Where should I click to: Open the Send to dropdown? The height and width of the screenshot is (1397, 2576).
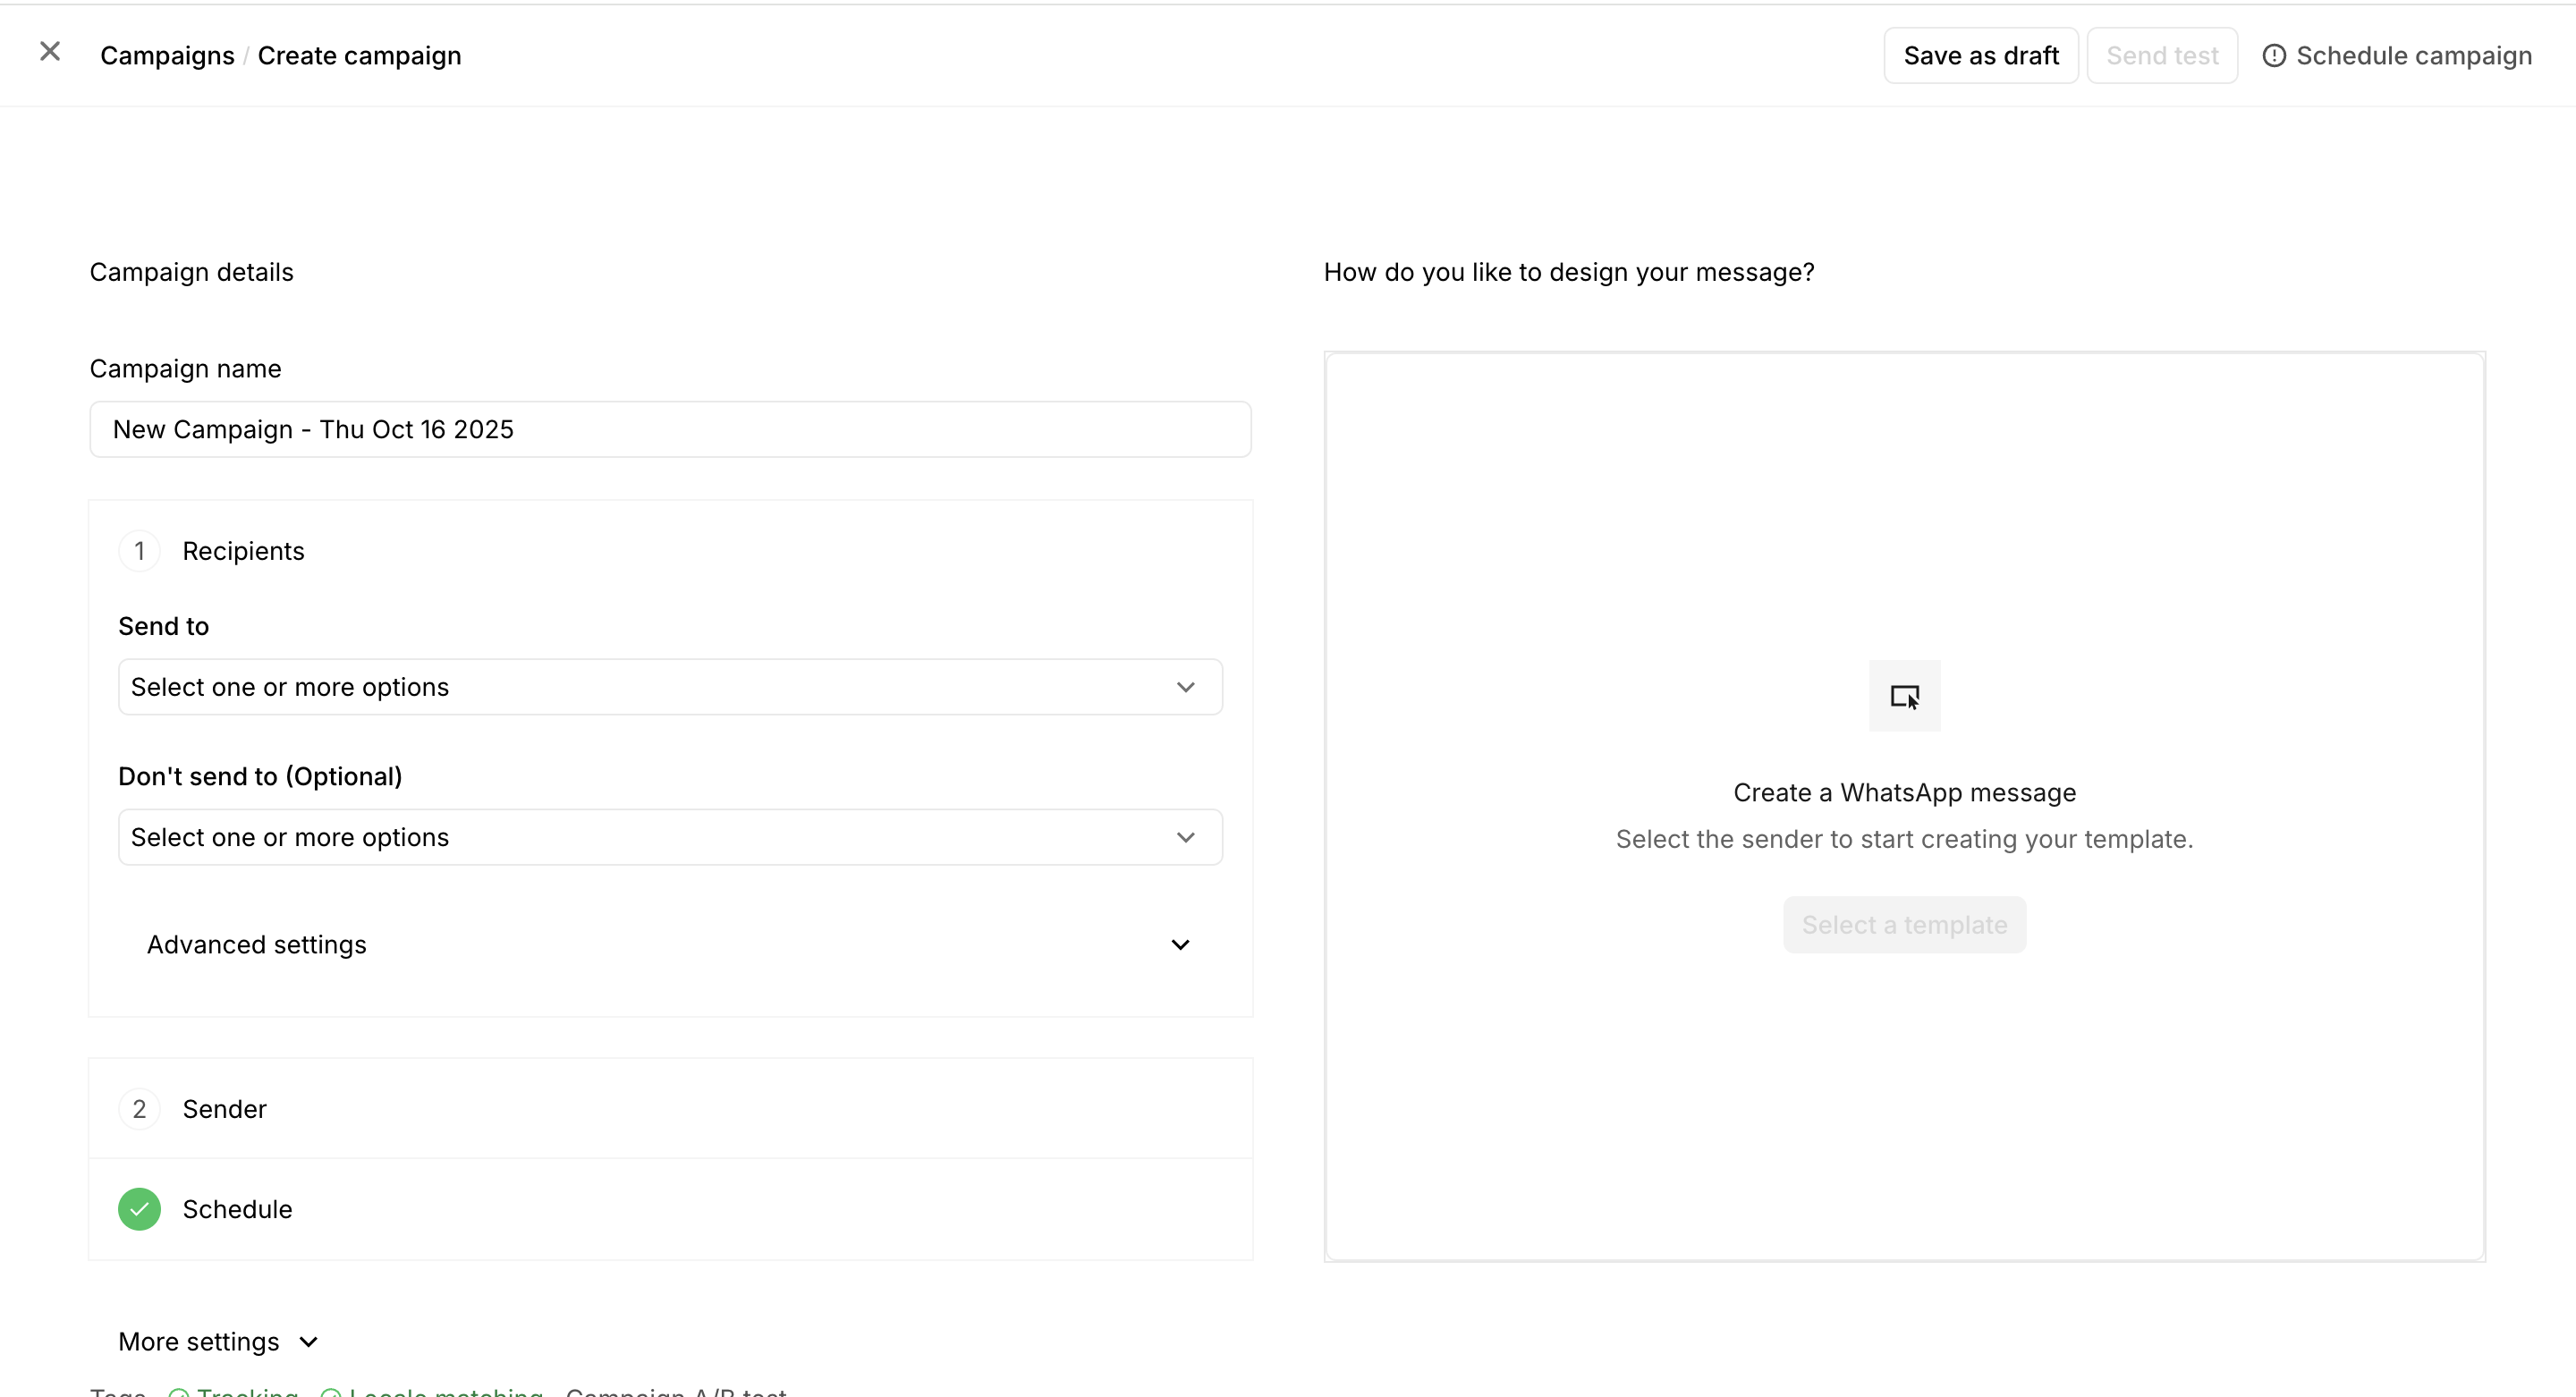tap(670, 687)
